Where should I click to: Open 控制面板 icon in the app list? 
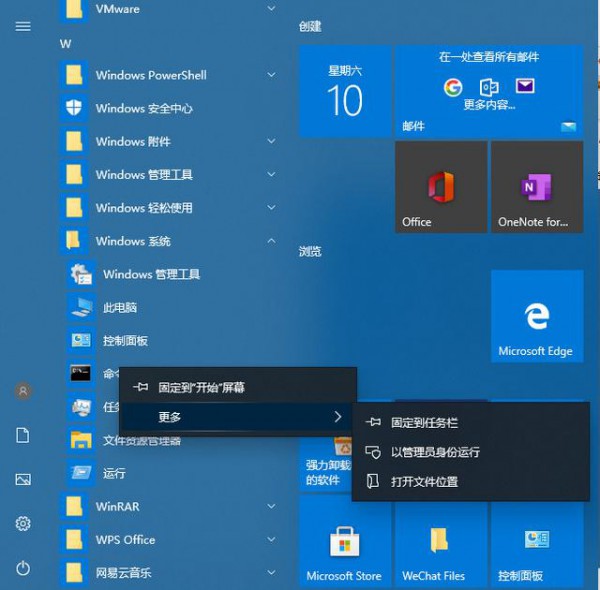pos(81,340)
